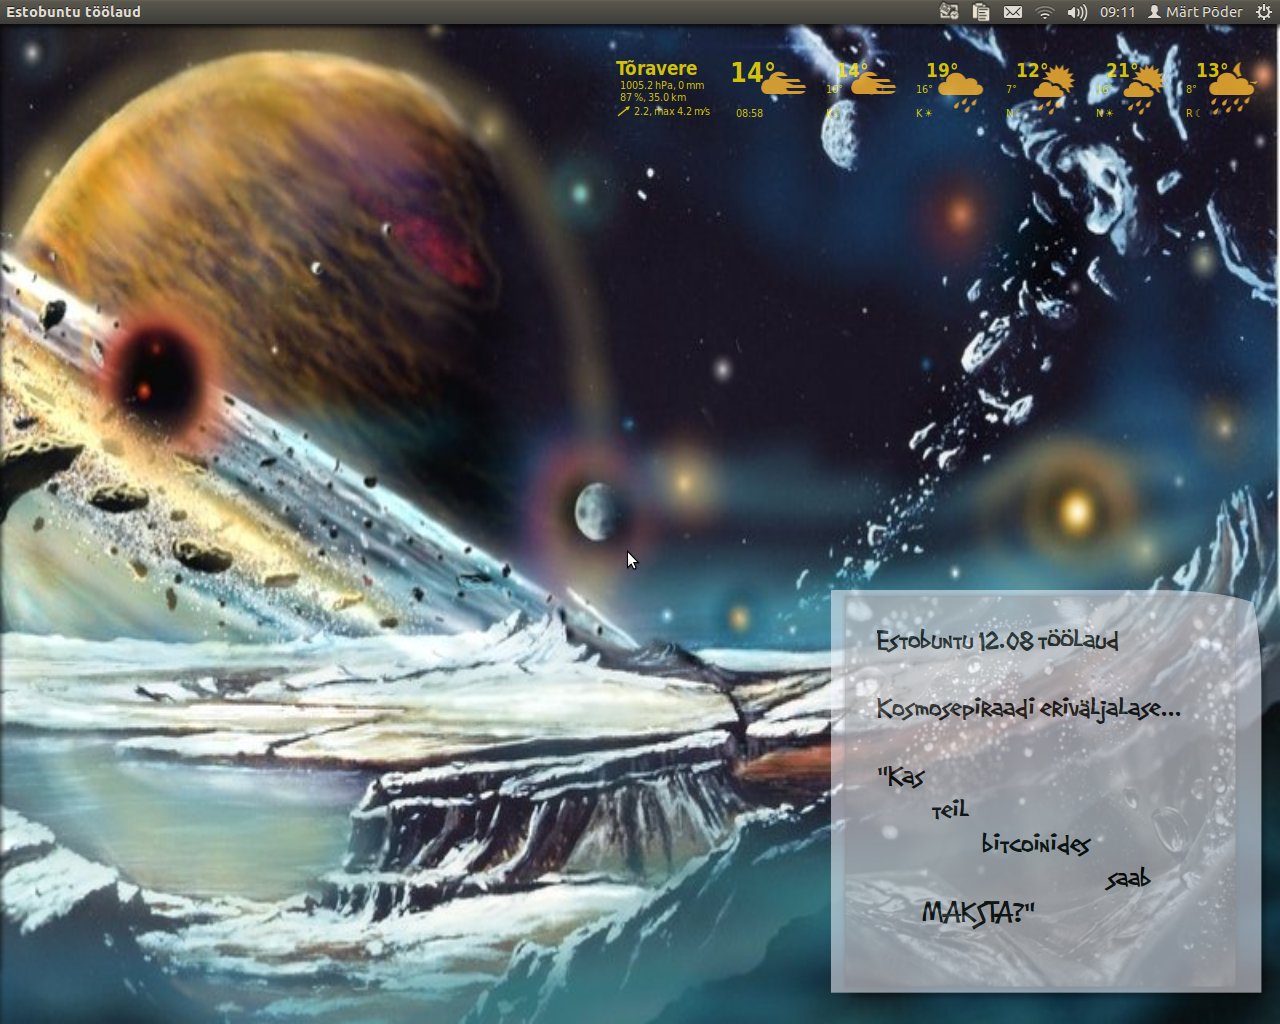Click the 12° sun and rain forecast icon

1052,90
